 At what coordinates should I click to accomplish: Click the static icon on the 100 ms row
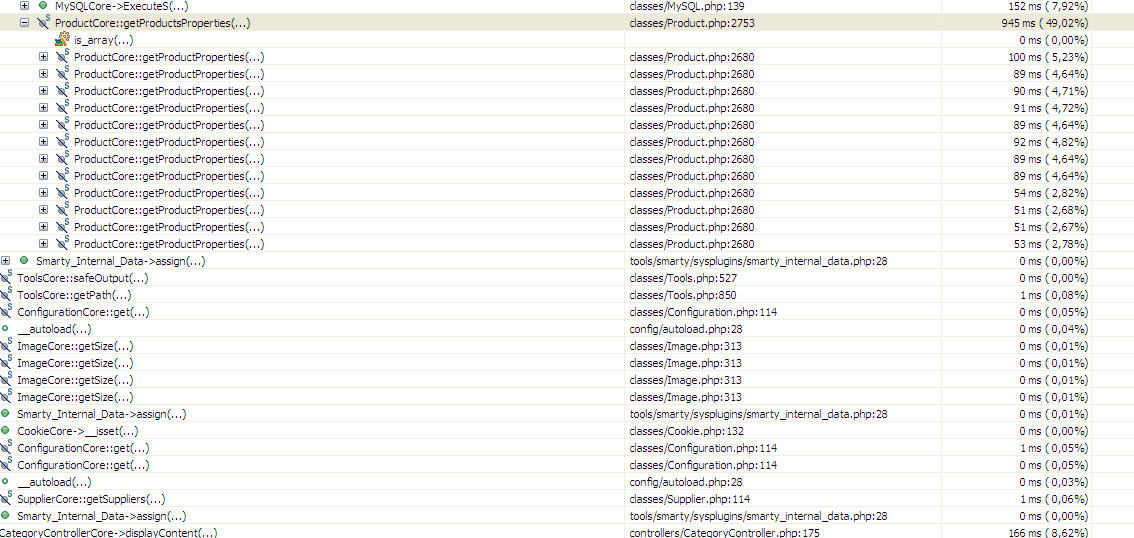(x=62, y=56)
